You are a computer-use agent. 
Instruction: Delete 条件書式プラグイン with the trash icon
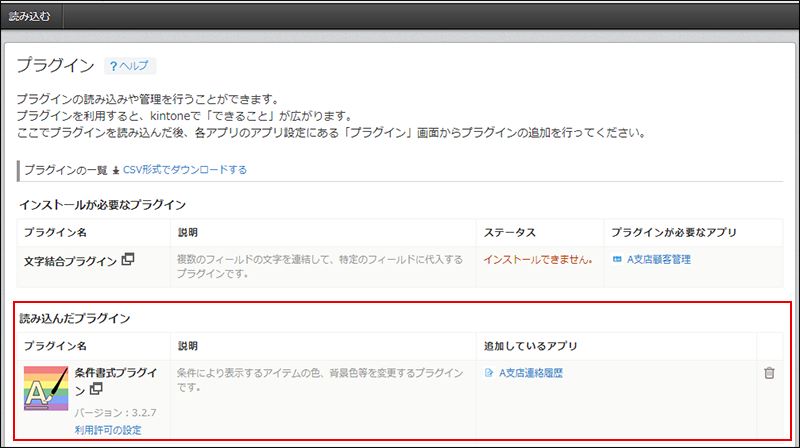point(769,373)
